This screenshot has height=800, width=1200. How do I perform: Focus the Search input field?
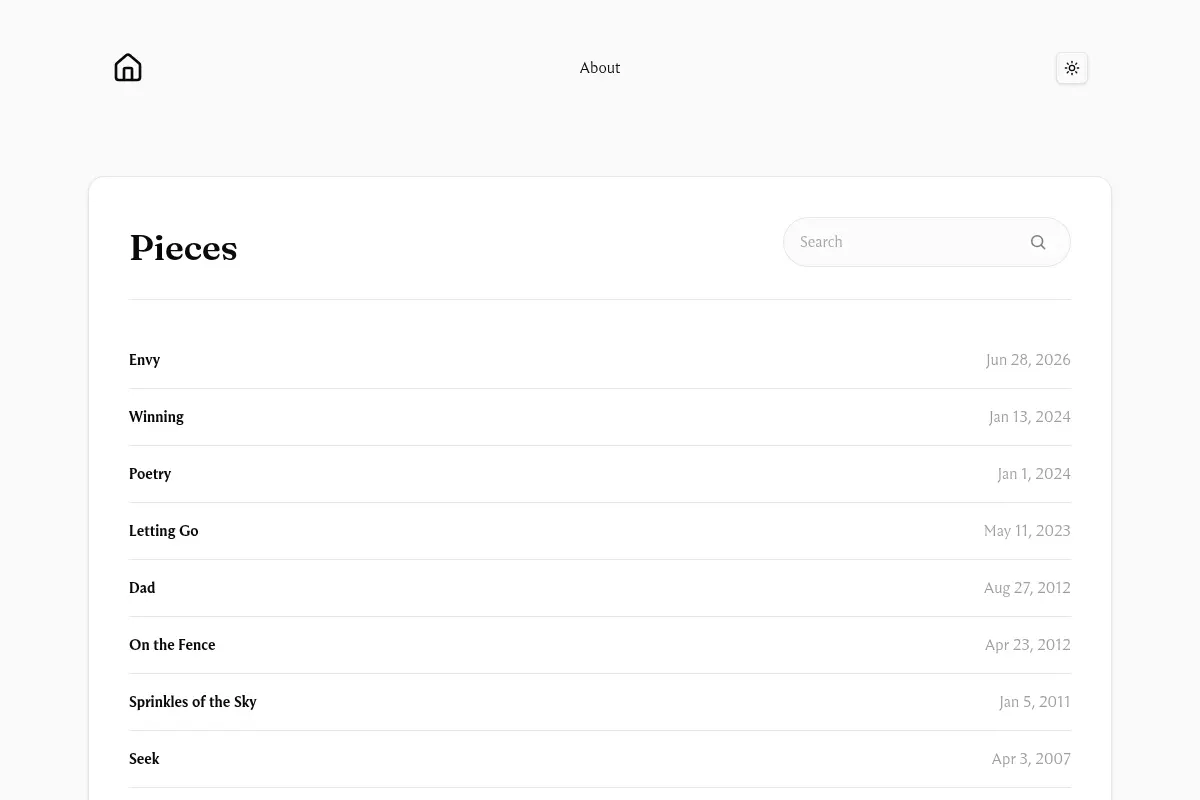926,242
